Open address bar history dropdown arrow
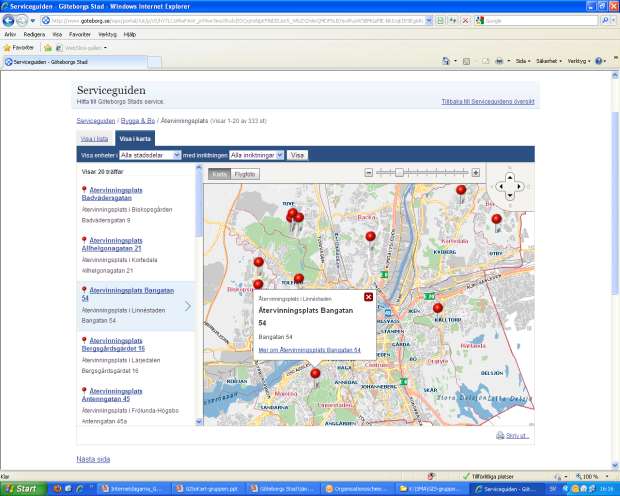 (429, 21)
